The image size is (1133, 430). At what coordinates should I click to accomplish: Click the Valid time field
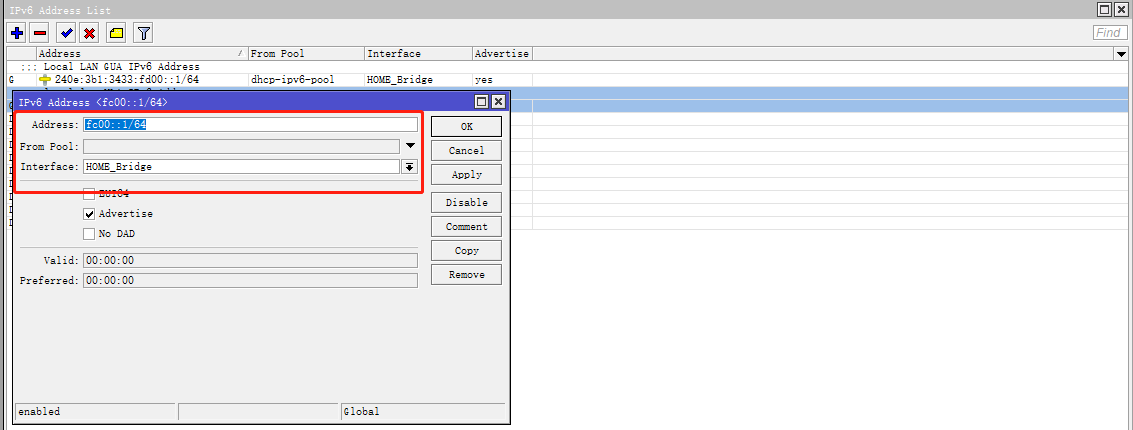tap(251, 260)
